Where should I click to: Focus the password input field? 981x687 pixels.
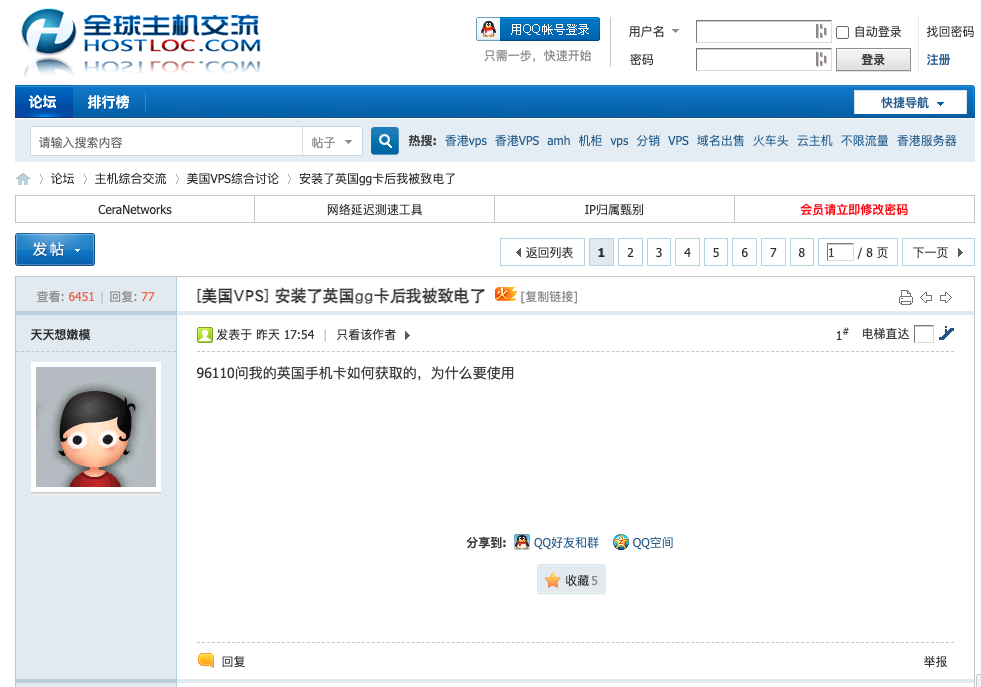pyautogui.click(x=763, y=59)
